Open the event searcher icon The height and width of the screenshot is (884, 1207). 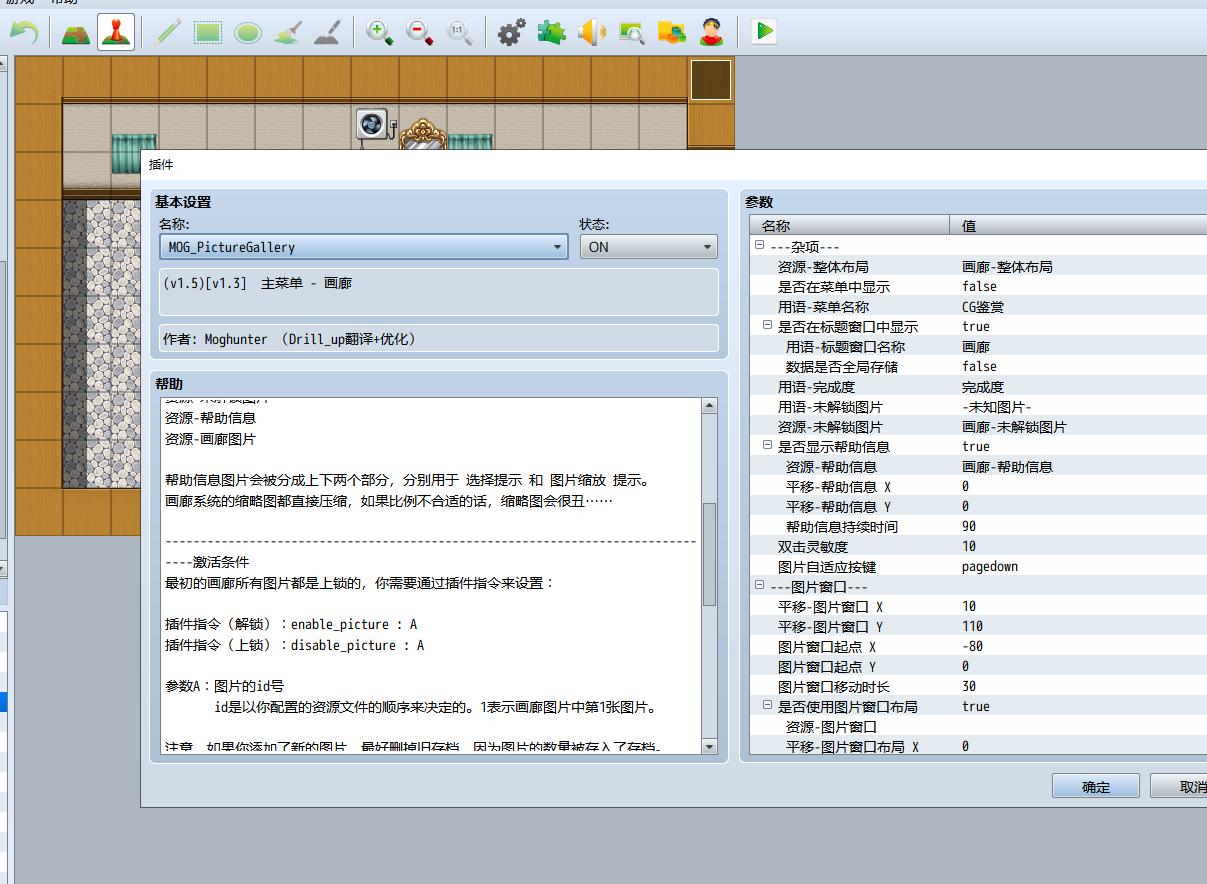point(631,32)
